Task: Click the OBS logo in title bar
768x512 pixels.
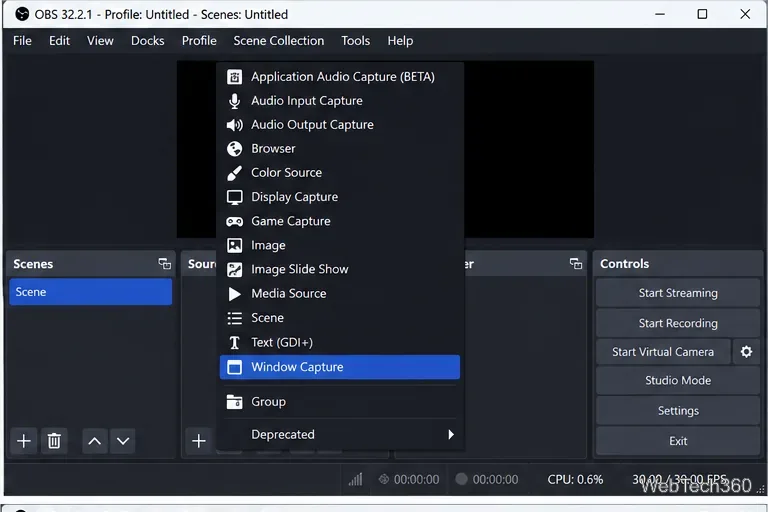Action: (22, 14)
